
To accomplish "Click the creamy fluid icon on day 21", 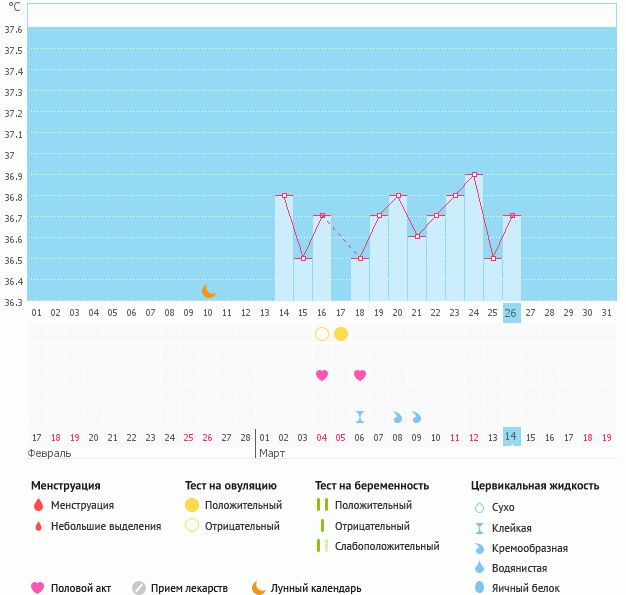I will tap(416, 416).
